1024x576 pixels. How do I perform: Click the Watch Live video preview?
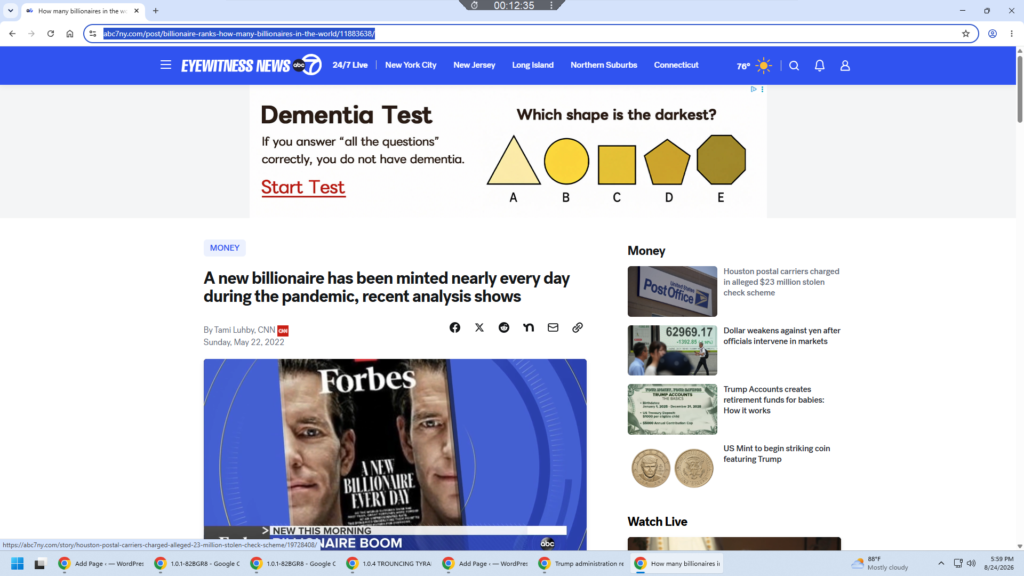(x=734, y=543)
